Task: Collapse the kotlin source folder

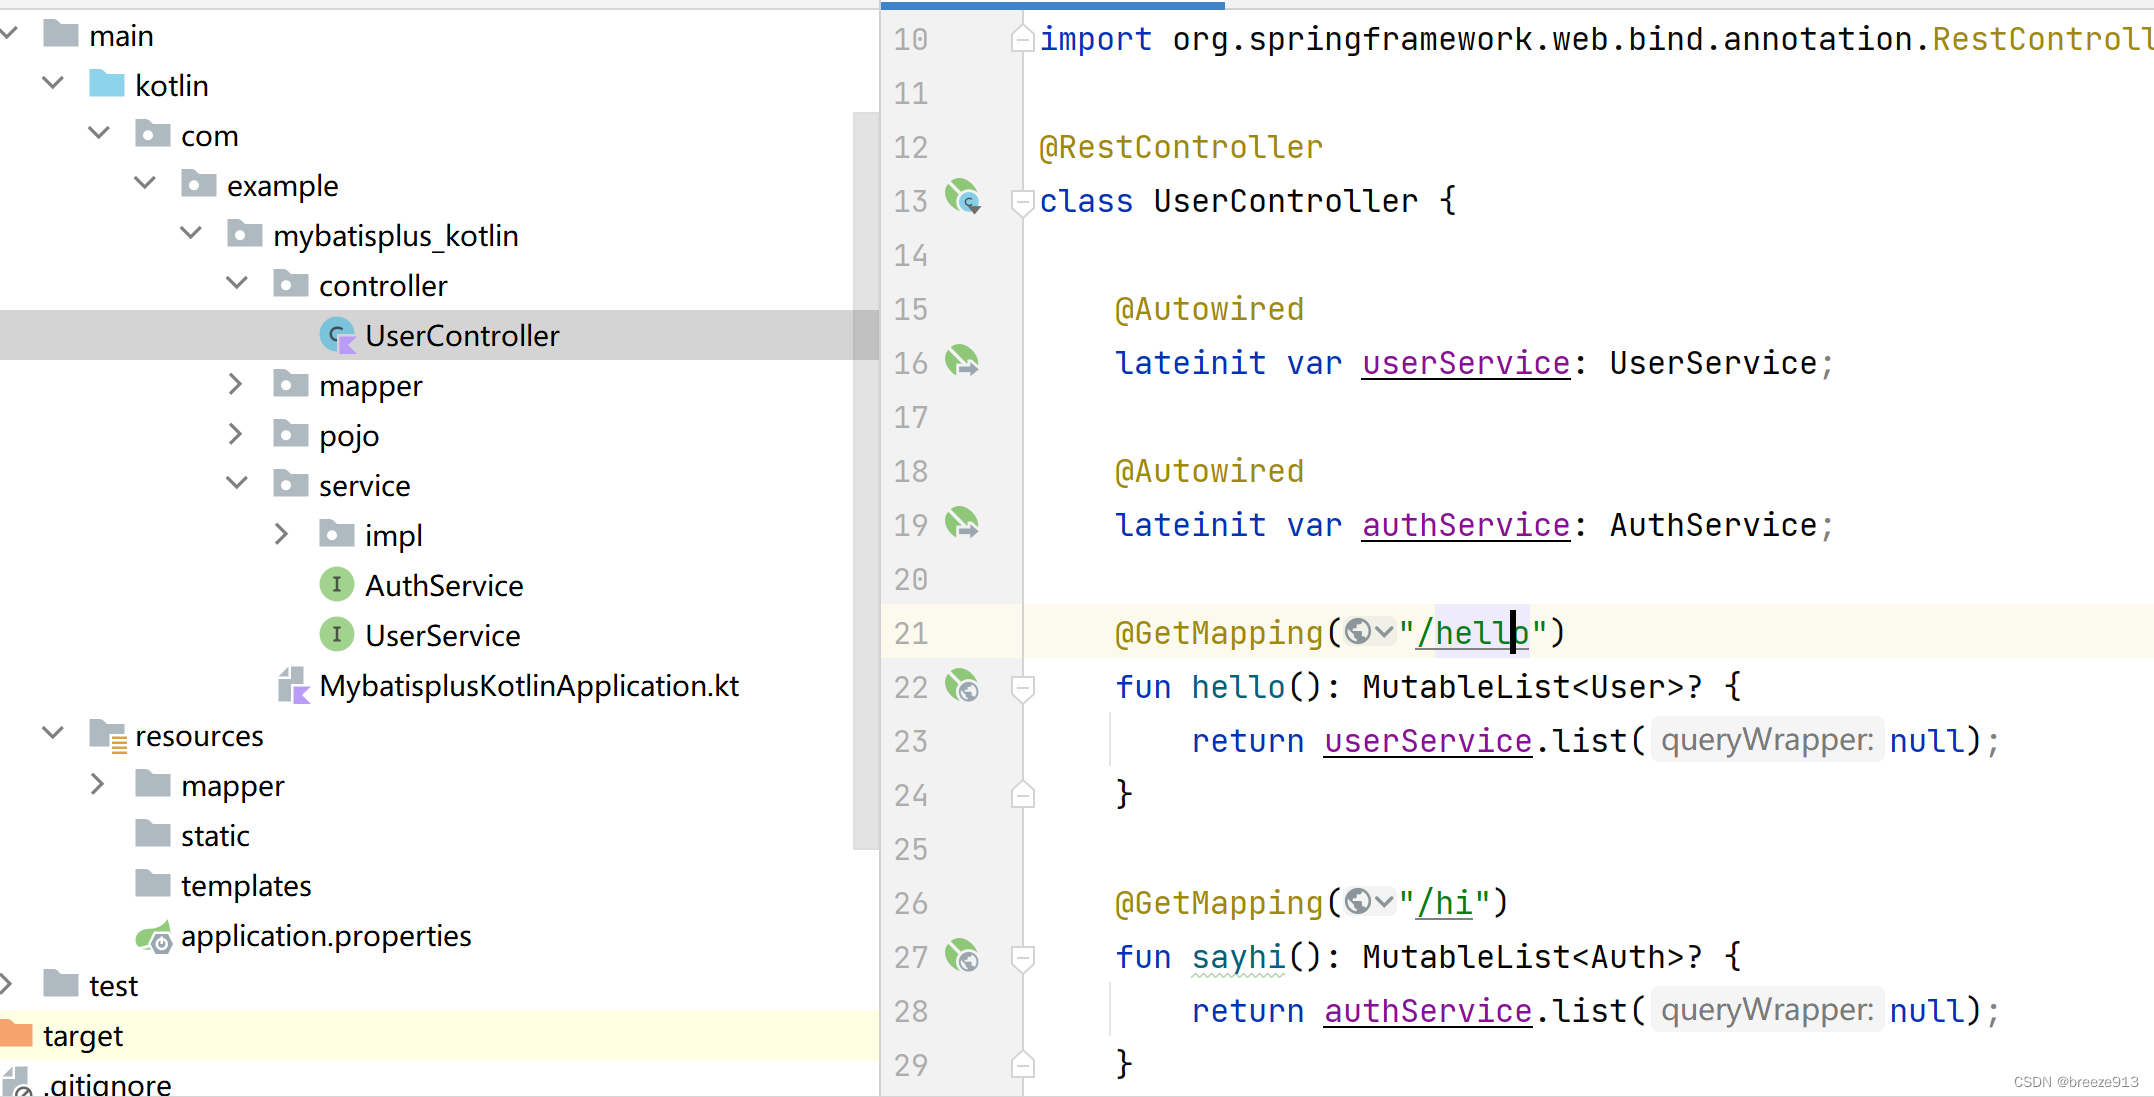Action: [x=53, y=83]
